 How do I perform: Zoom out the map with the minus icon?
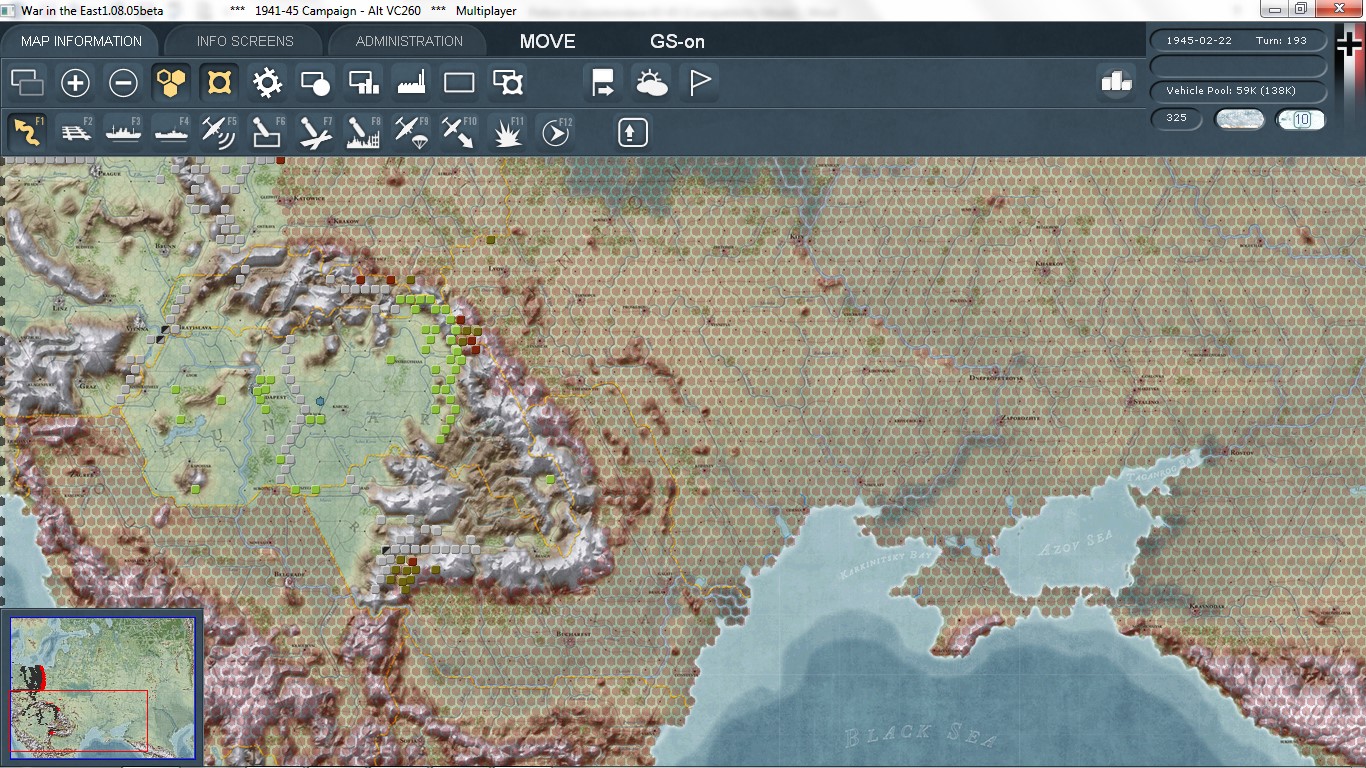pos(123,82)
